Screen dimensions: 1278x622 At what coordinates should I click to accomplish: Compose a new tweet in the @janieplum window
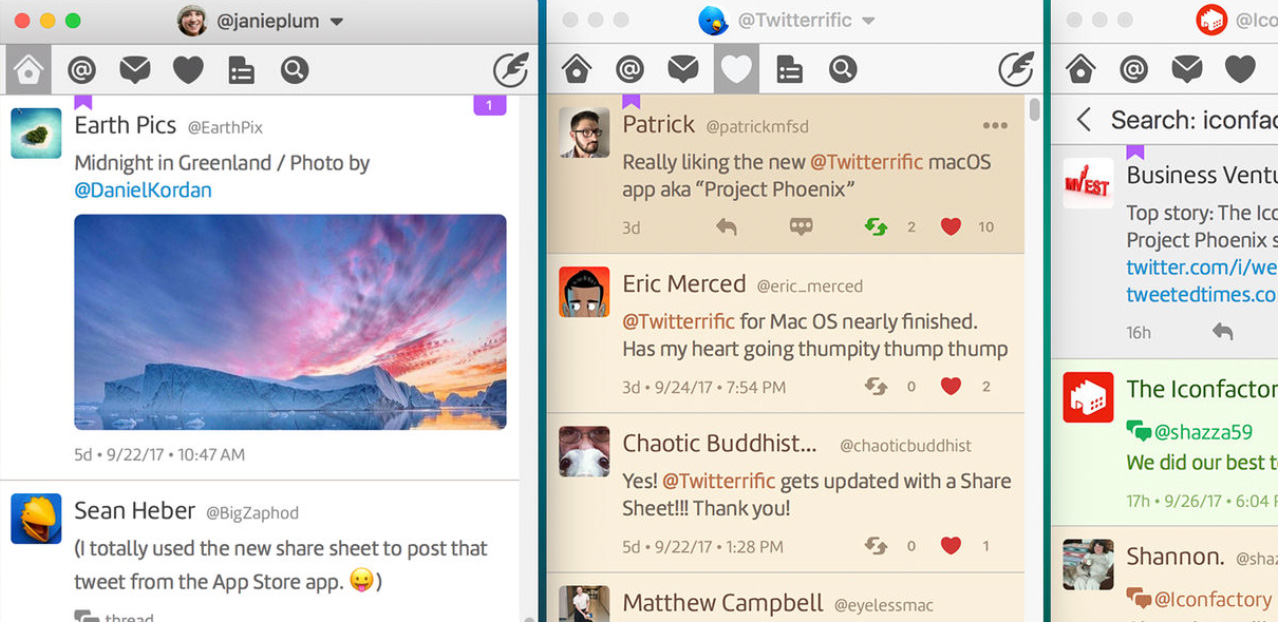click(x=511, y=70)
